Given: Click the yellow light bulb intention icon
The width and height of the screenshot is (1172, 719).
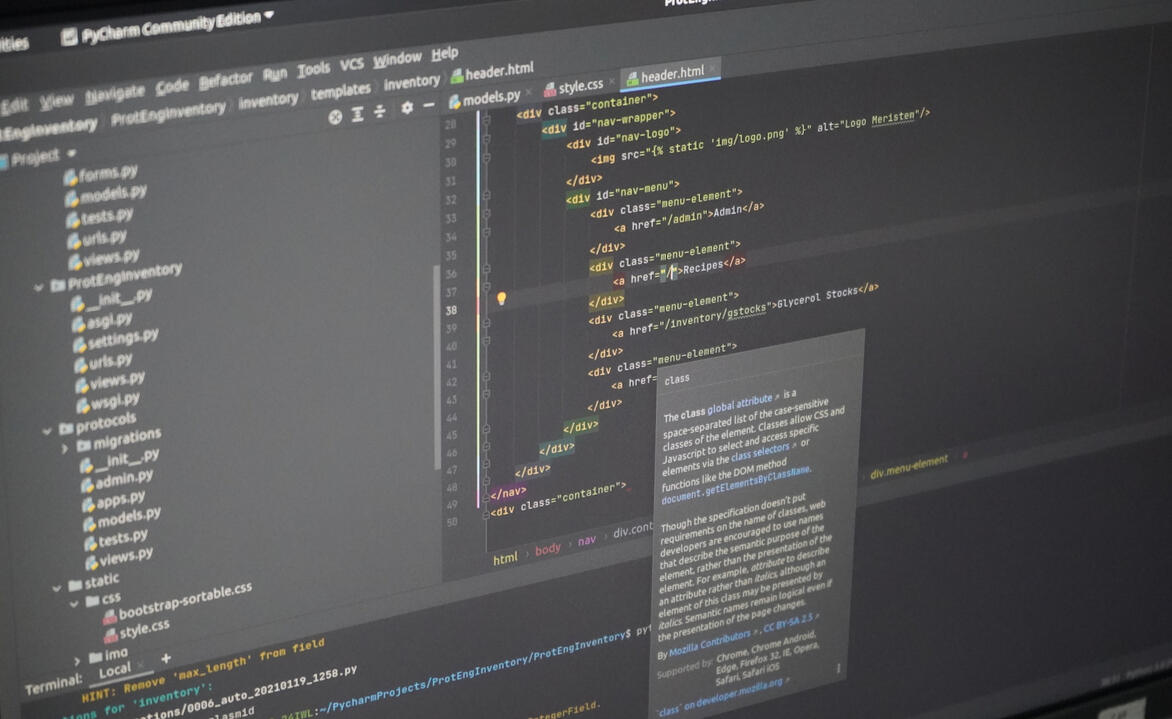Looking at the screenshot, I should click(x=502, y=298).
